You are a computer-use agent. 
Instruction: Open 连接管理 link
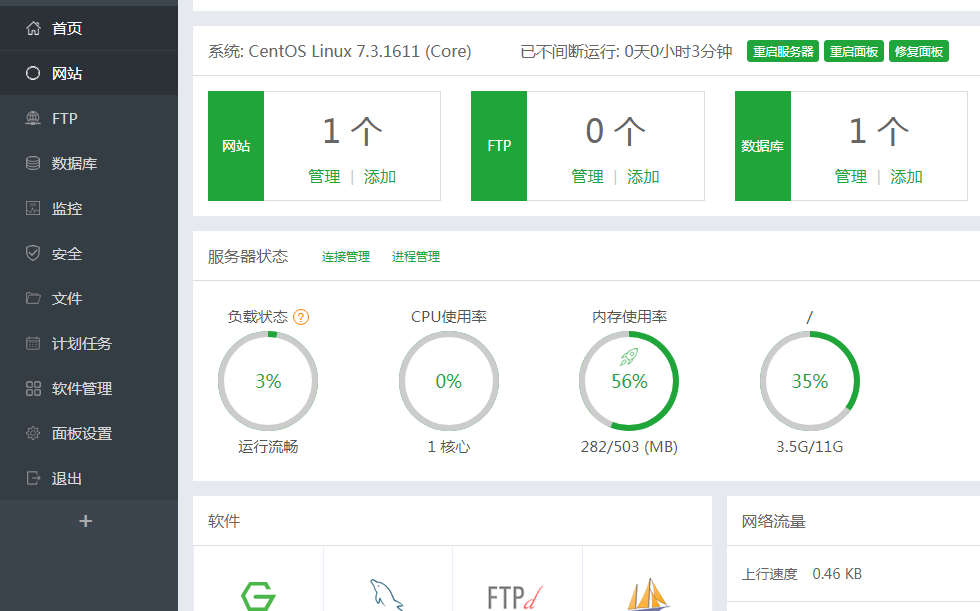pyautogui.click(x=346, y=257)
